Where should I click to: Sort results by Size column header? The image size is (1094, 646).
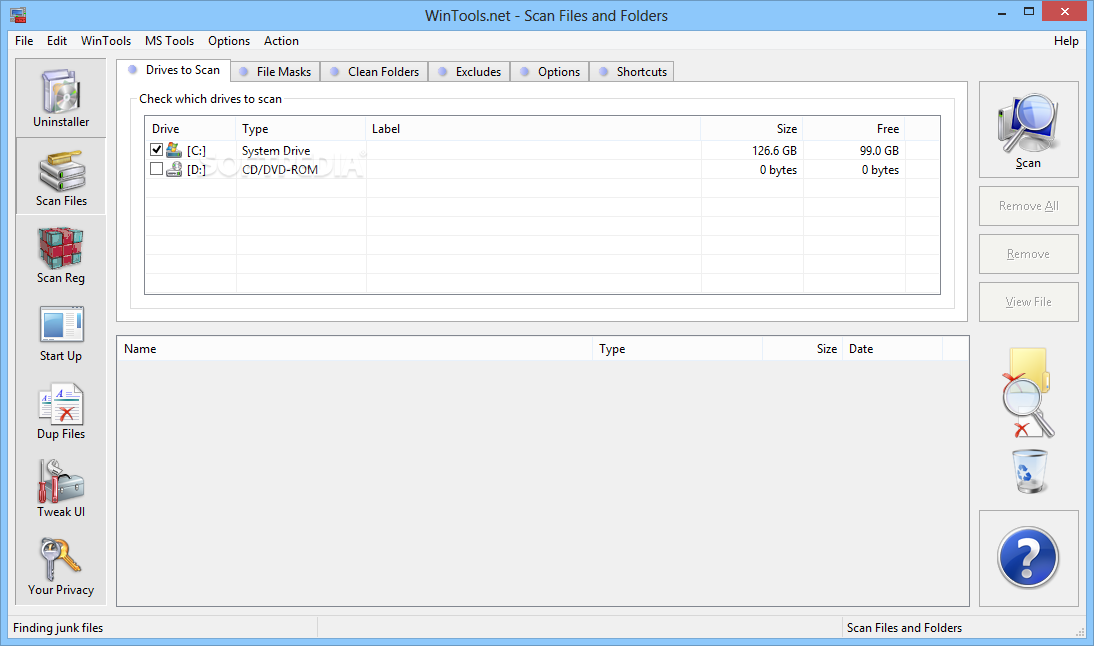coord(802,349)
